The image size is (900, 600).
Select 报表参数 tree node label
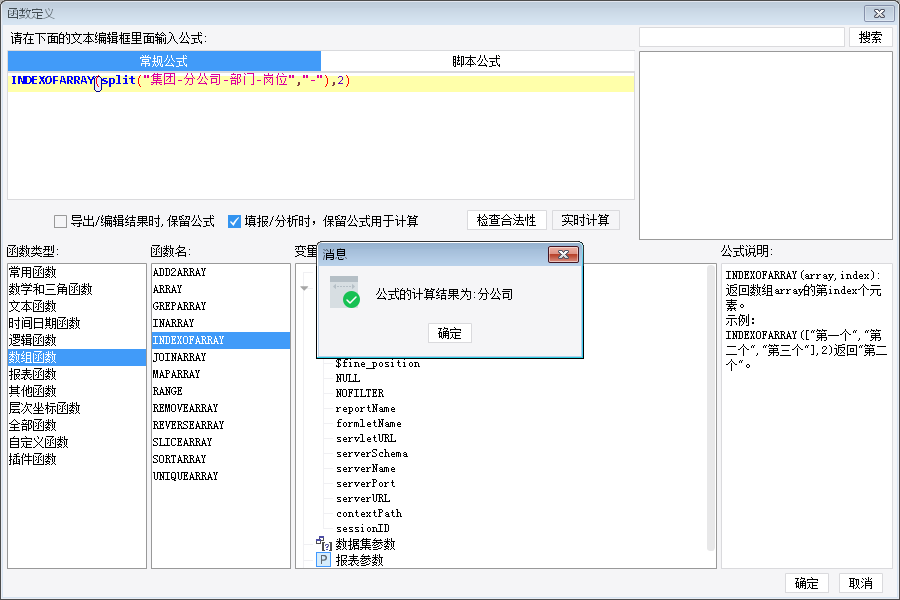click(359, 560)
